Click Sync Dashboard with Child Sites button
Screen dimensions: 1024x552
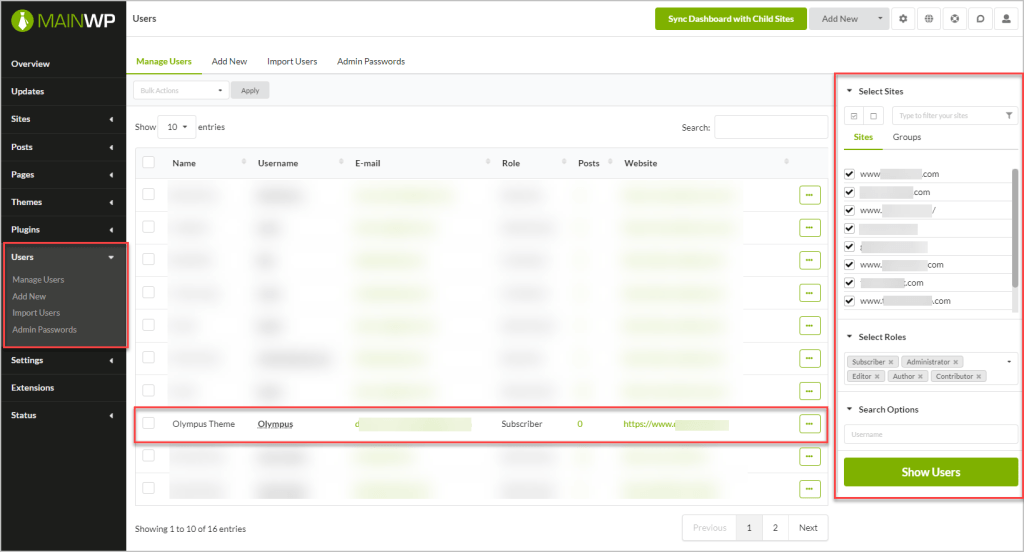point(731,19)
